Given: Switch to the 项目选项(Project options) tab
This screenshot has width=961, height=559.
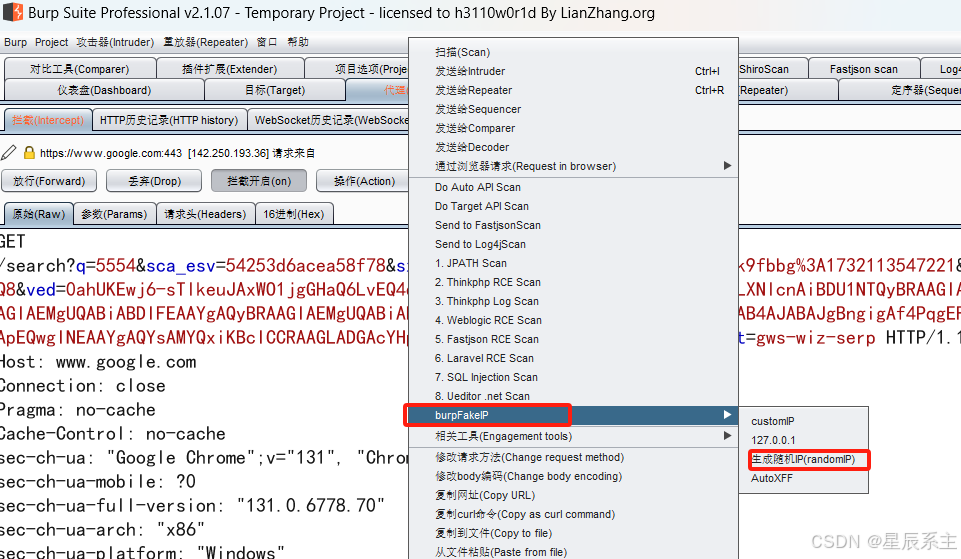Looking at the screenshot, I should pyautogui.click(x=357, y=69).
